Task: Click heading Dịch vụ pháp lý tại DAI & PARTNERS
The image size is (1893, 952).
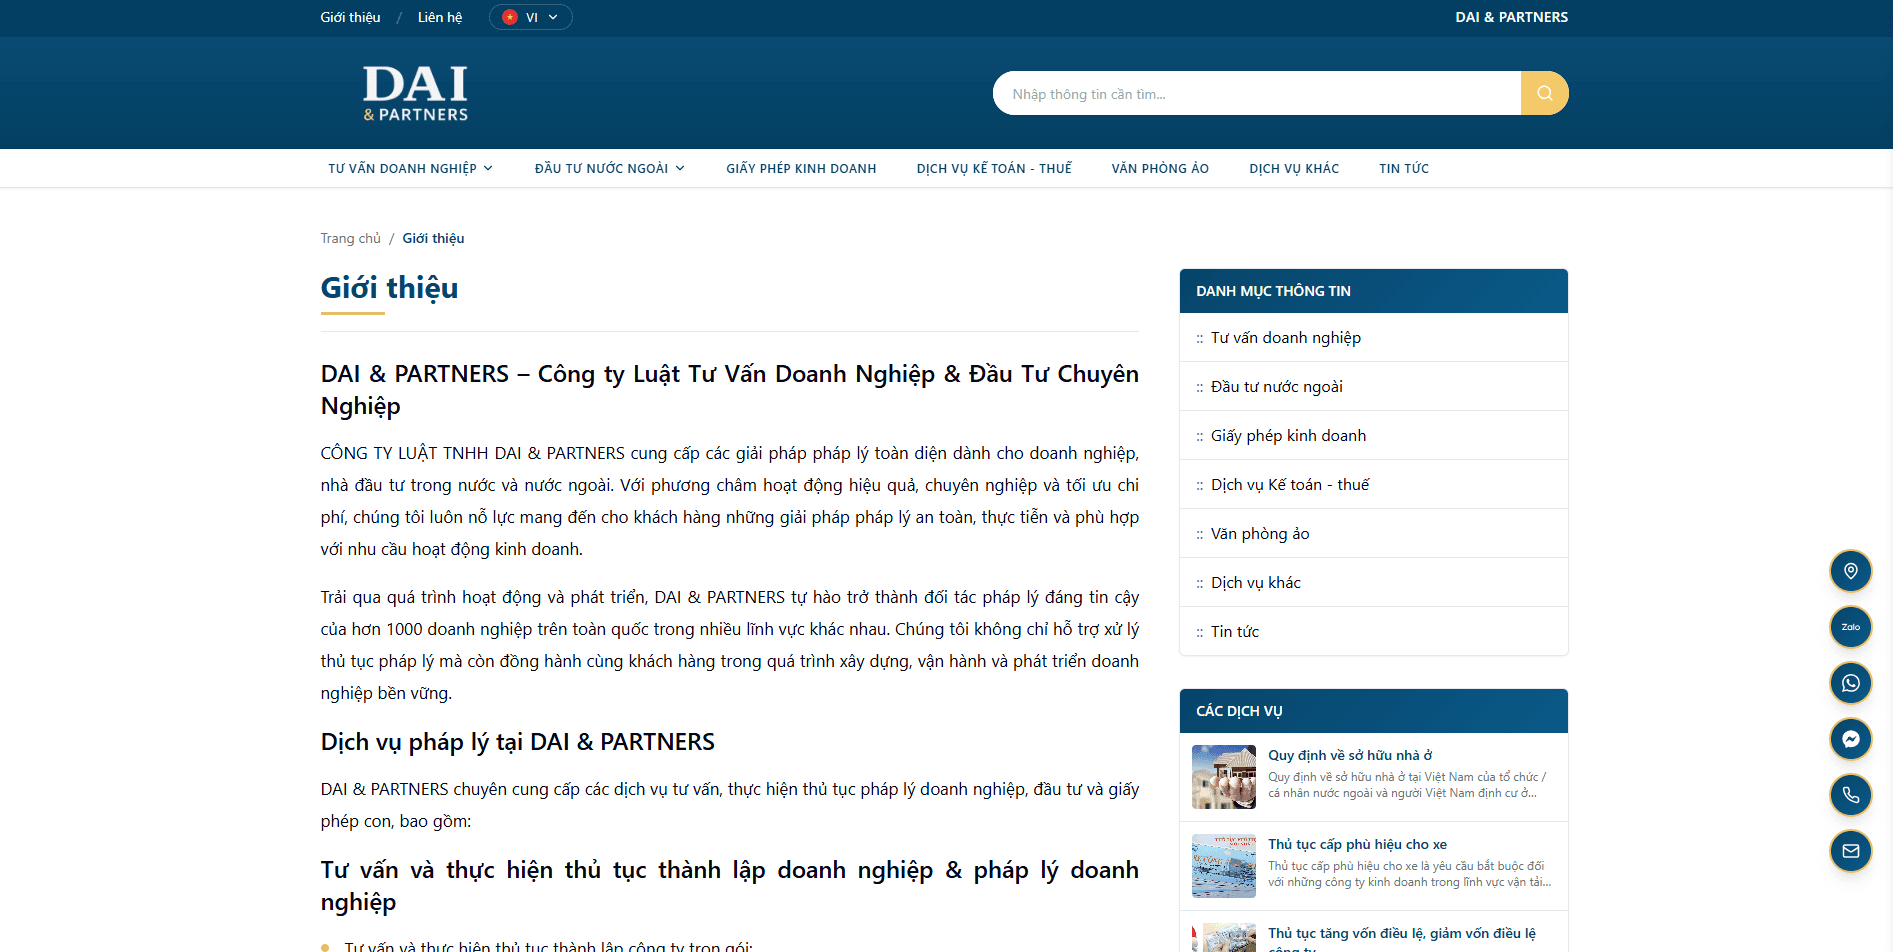Action: click(517, 742)
